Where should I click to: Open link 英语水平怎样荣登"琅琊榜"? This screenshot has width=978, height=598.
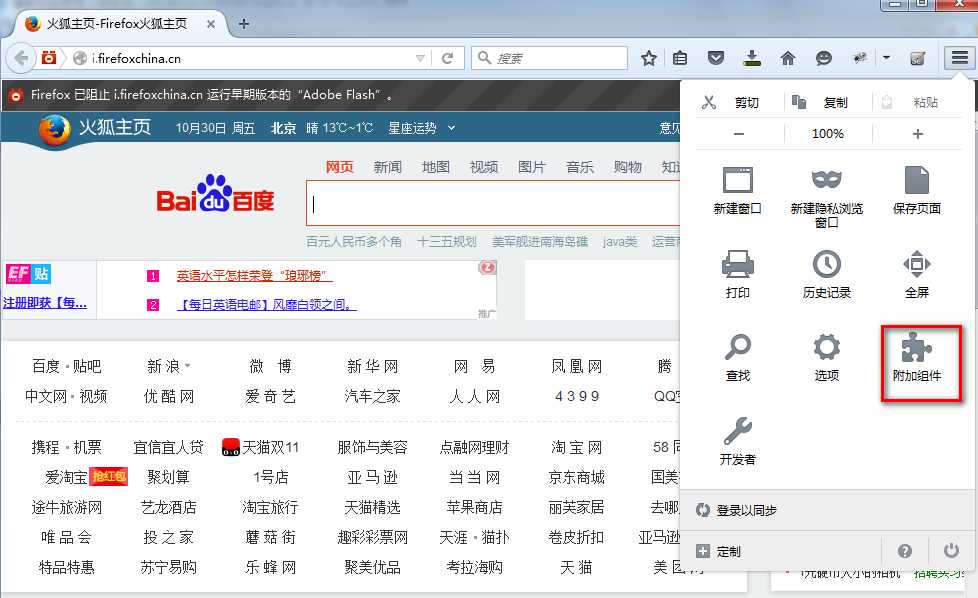tap(254, 275)
